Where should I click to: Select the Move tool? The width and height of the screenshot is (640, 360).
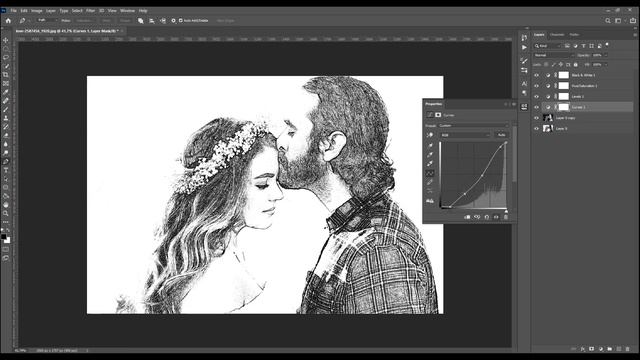pos(6,40)
